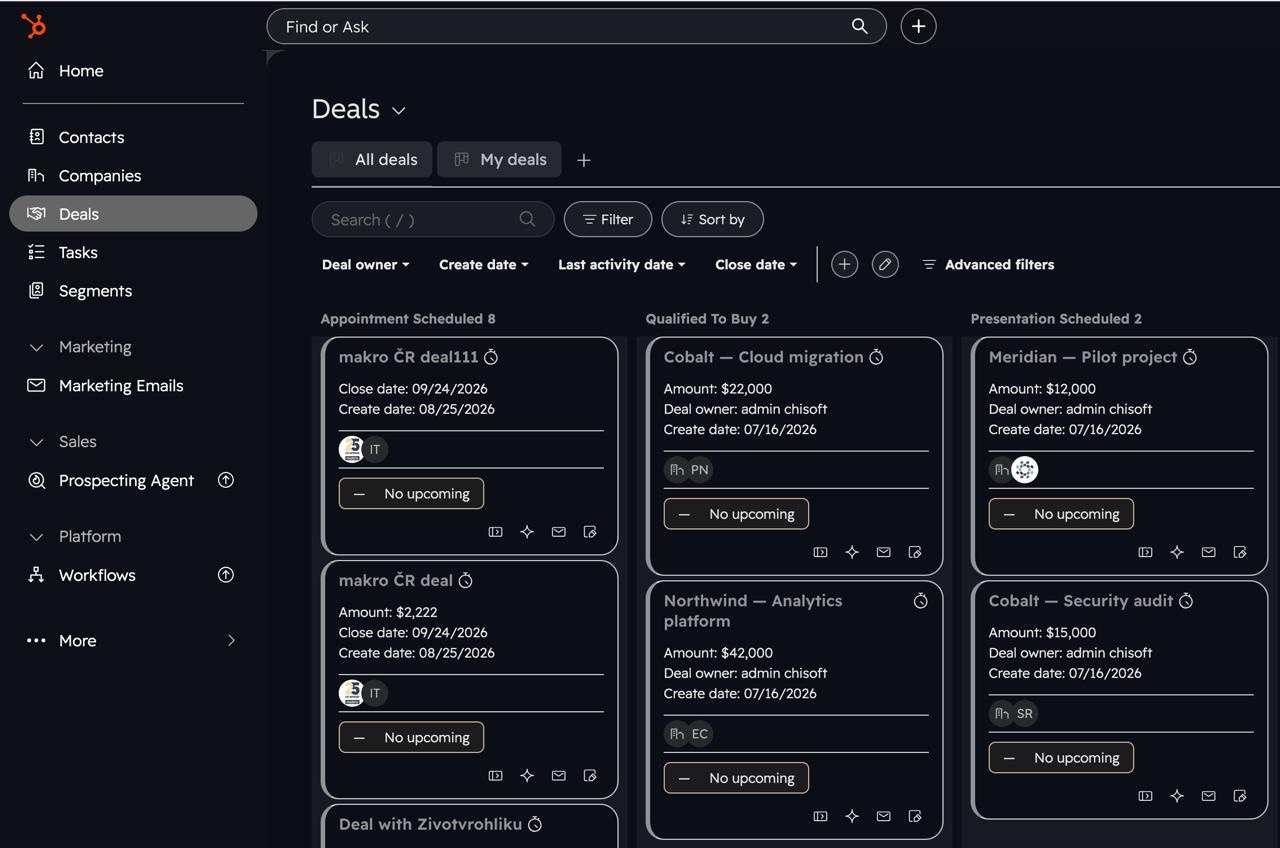Open the Last activity date dropdown
Screen dimensions: 1280x848
[622, 265]
